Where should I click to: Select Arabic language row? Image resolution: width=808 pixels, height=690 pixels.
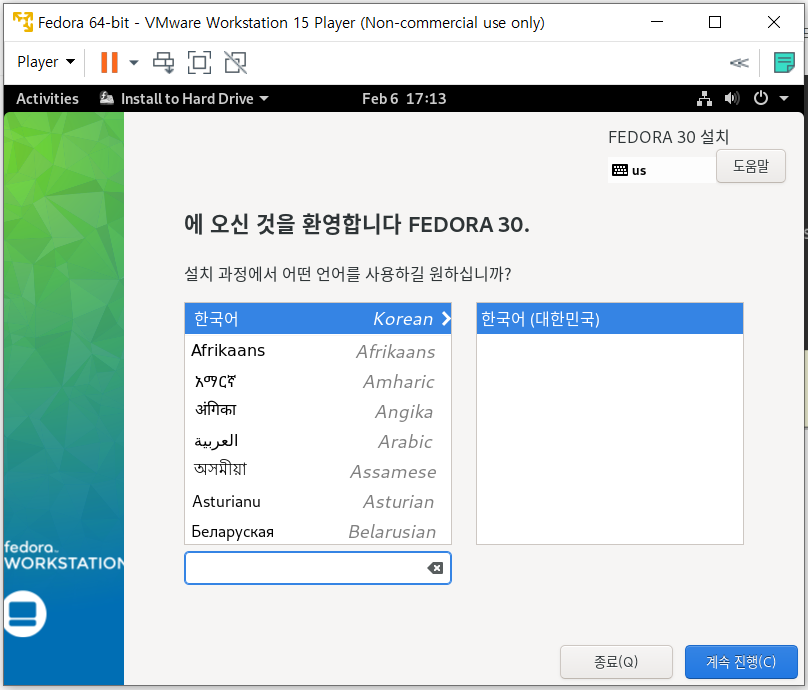tap(318, 441)
